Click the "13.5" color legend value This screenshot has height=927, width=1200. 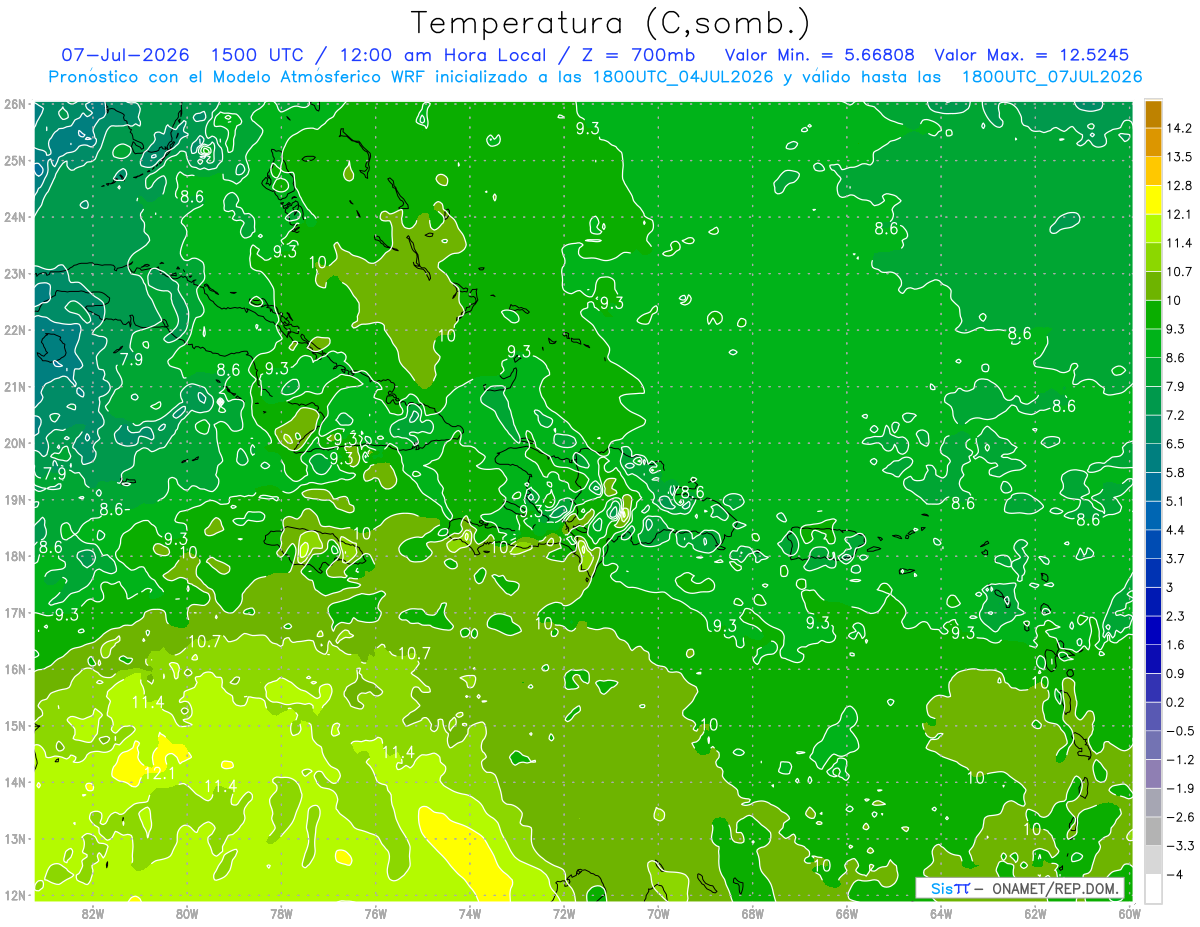point(1180,157)
